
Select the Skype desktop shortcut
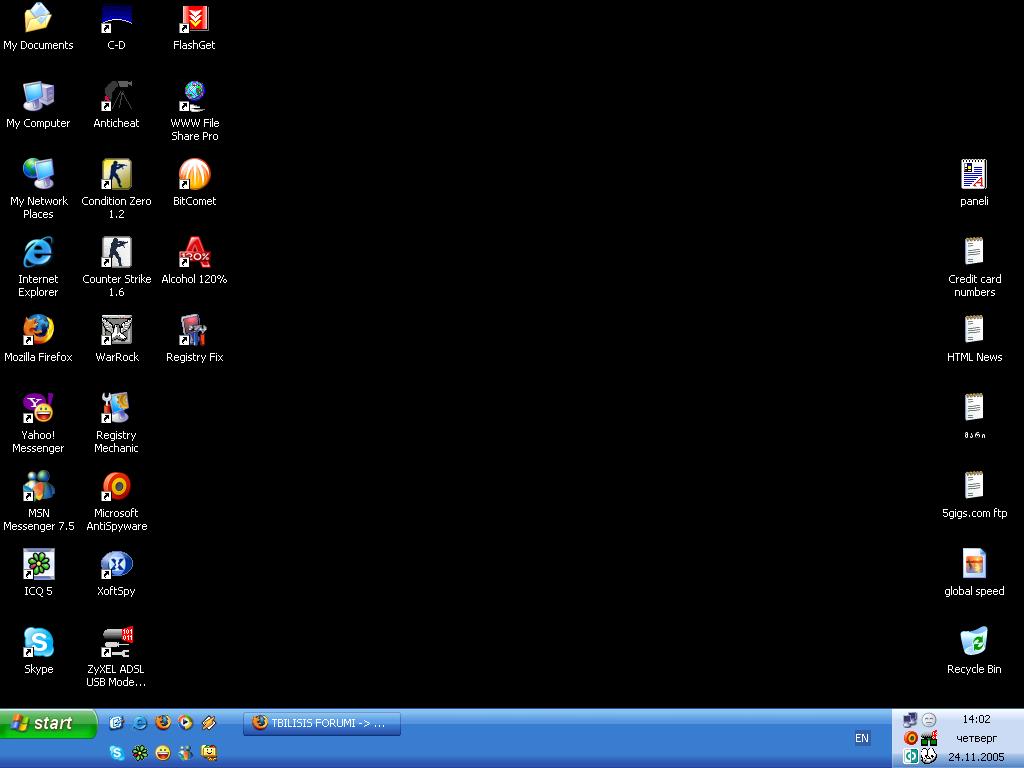[x=38, y=650]
